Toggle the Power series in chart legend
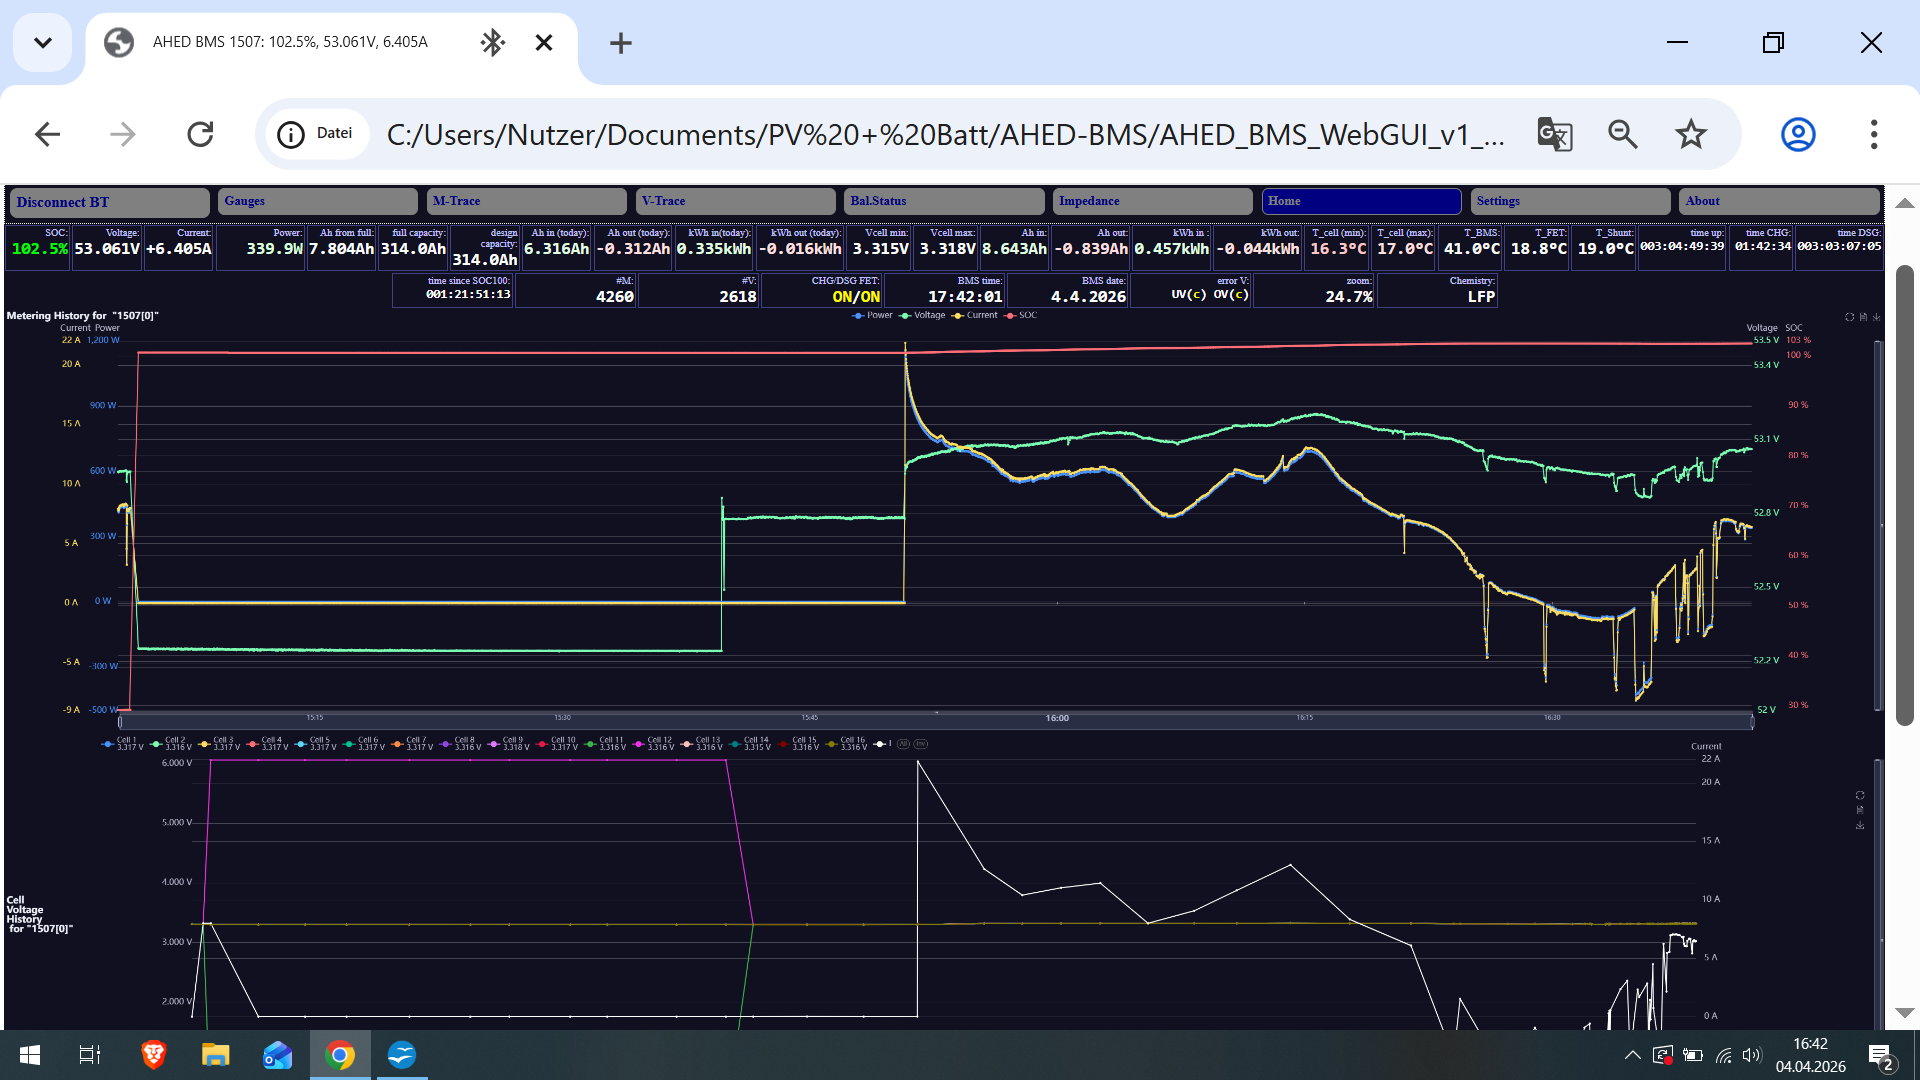 pyautogui.click(x=872, y=315)
